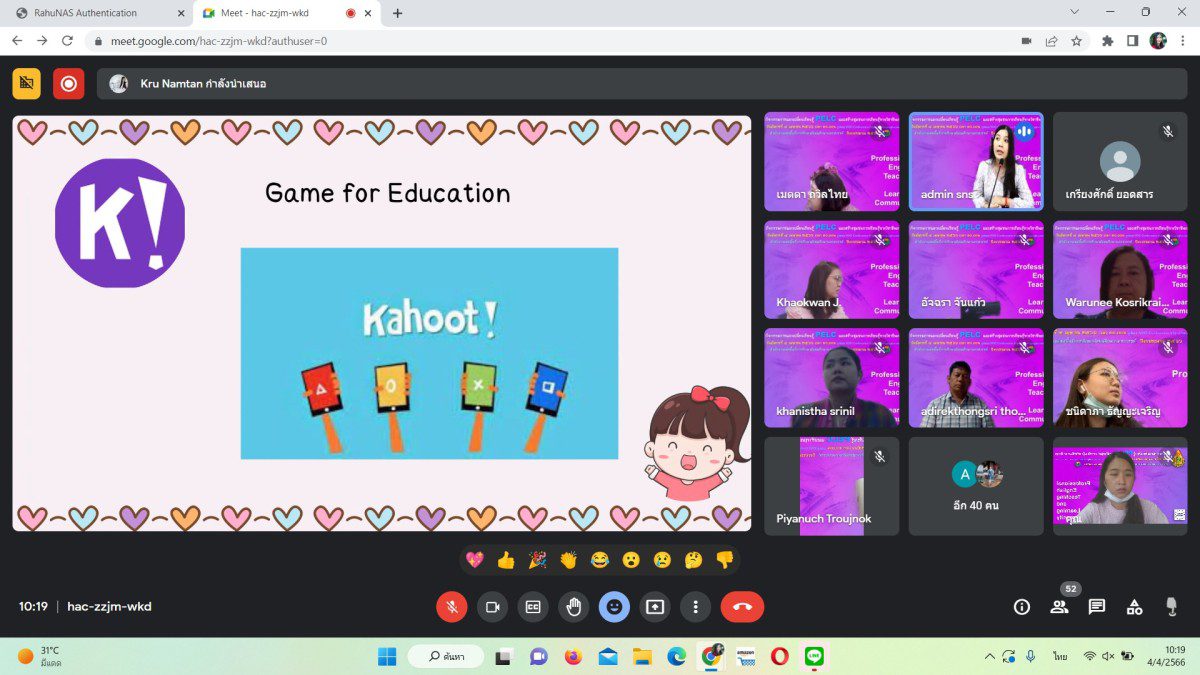
Task: Select Khaokwan J. participant tile
Action: [832, 269]
